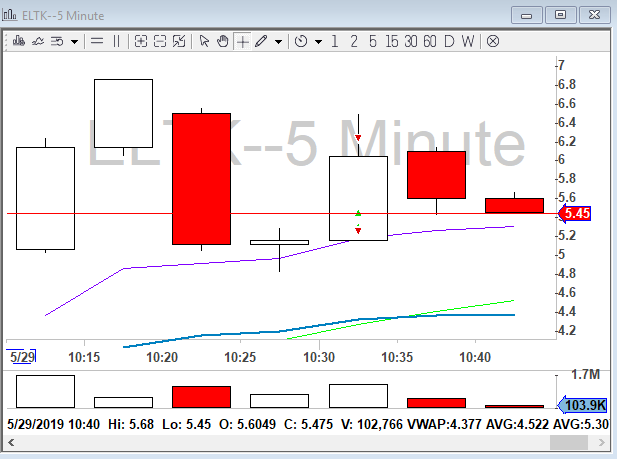617x459 pixels.
Task: Switch chart to 30 minute interval
Action: pos(411,41)
